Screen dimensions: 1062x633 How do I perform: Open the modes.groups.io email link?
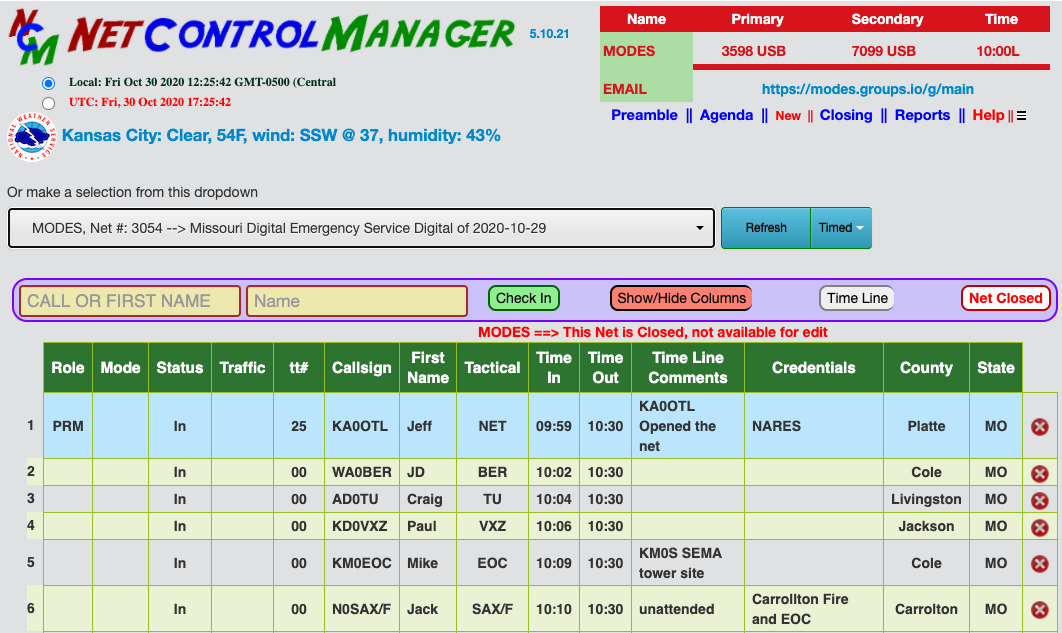pyautogui.click(x=868, y=89)
